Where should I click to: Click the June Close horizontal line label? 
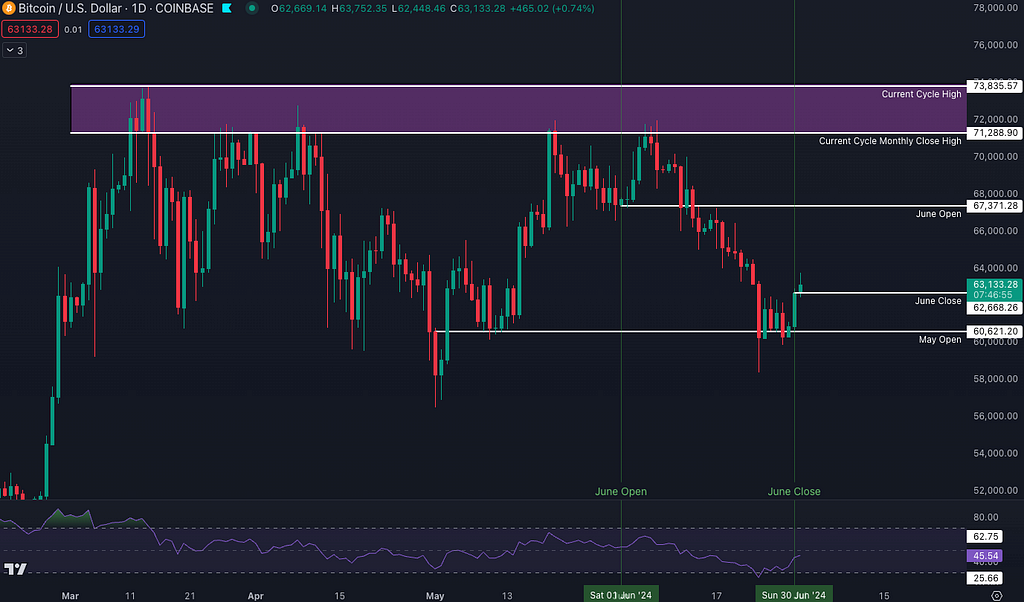(938, 301)
